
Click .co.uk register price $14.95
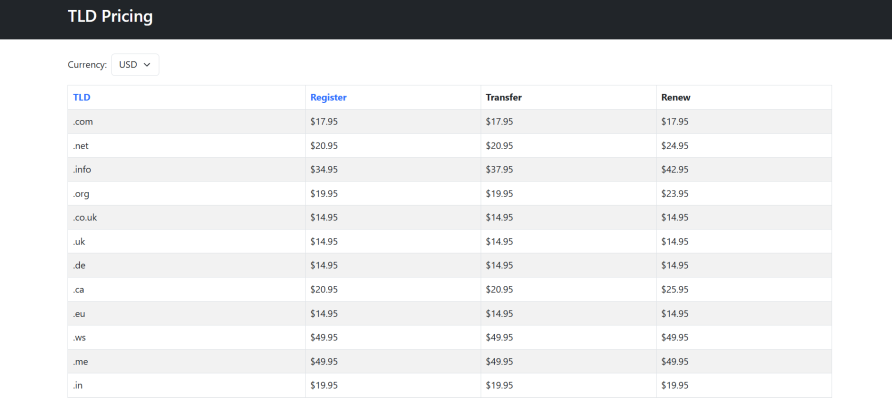click(x=324, y=217)
